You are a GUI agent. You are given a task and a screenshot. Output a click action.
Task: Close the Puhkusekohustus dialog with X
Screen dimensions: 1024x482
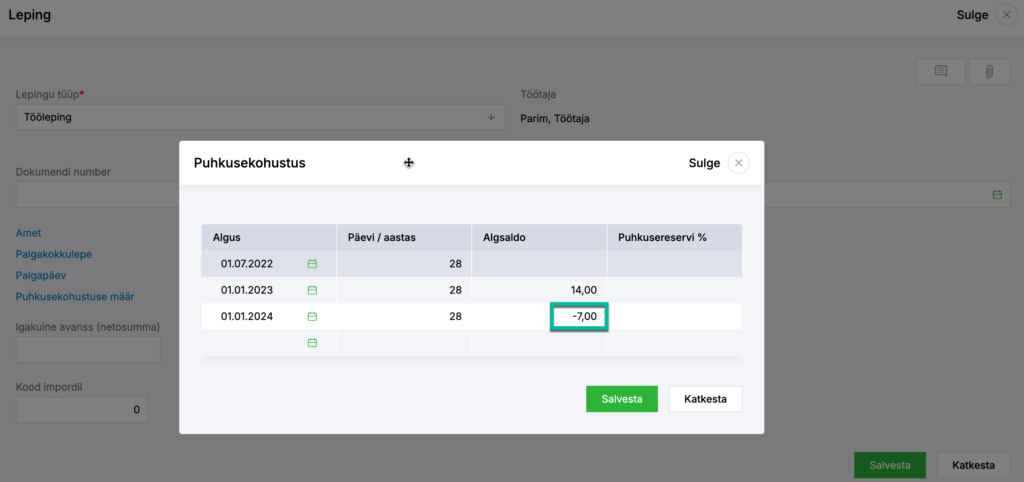739,163
